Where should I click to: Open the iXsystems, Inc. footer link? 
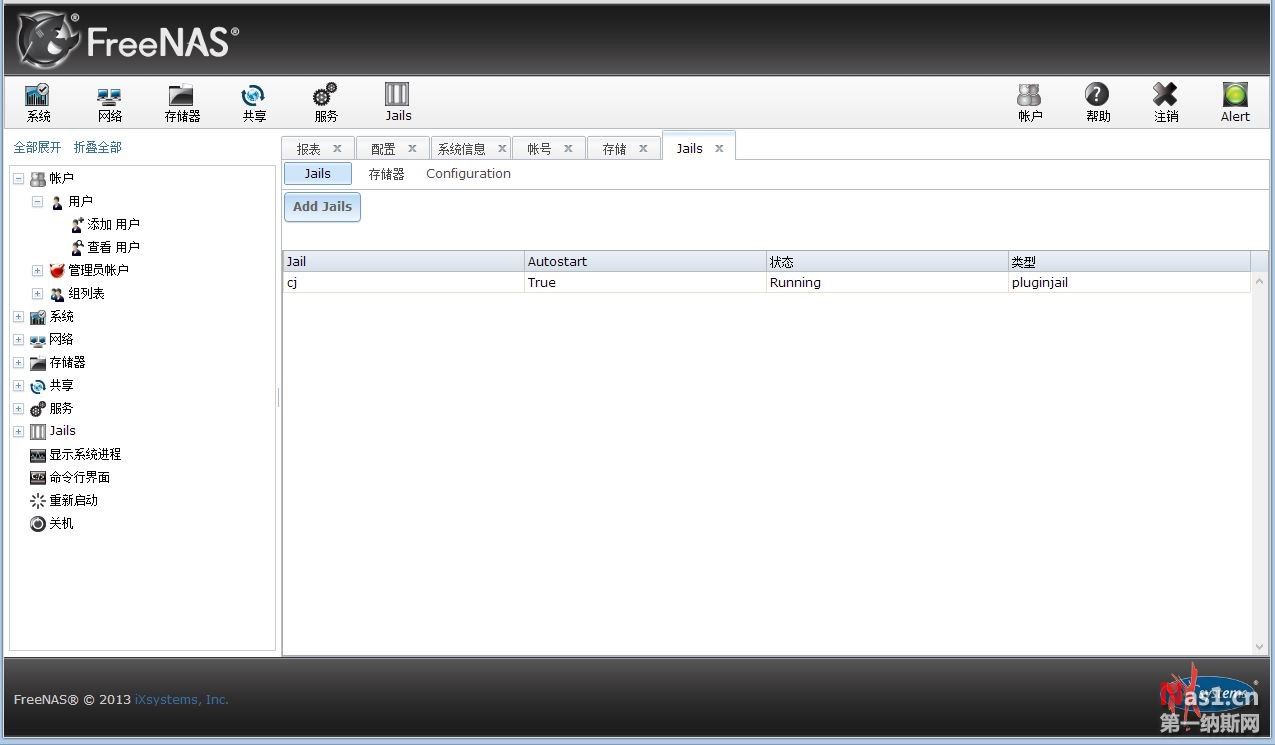pos(182,699)
